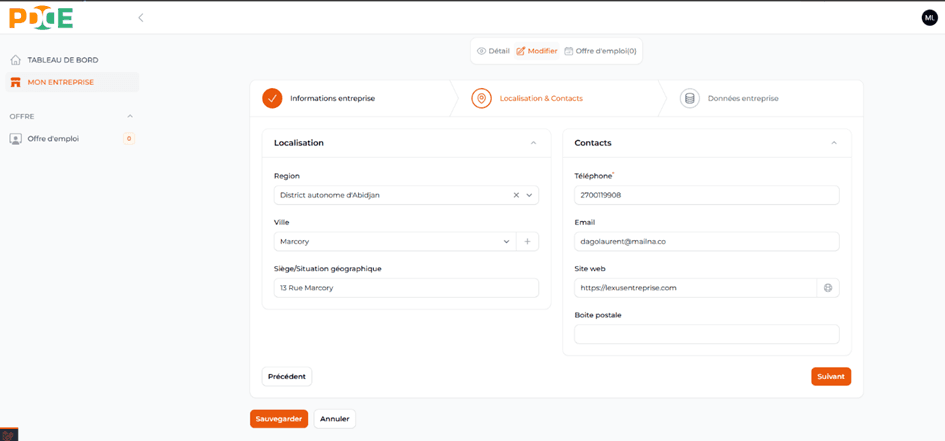Save changes with Sauvegarder

click(x=279, y=419)
